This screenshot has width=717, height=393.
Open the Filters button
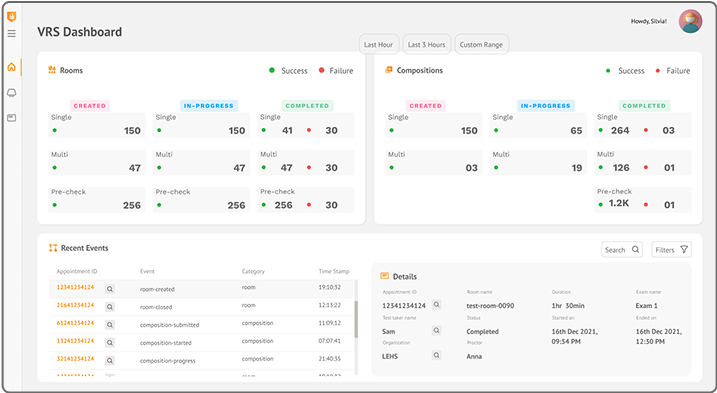click(x=671, y=249)
